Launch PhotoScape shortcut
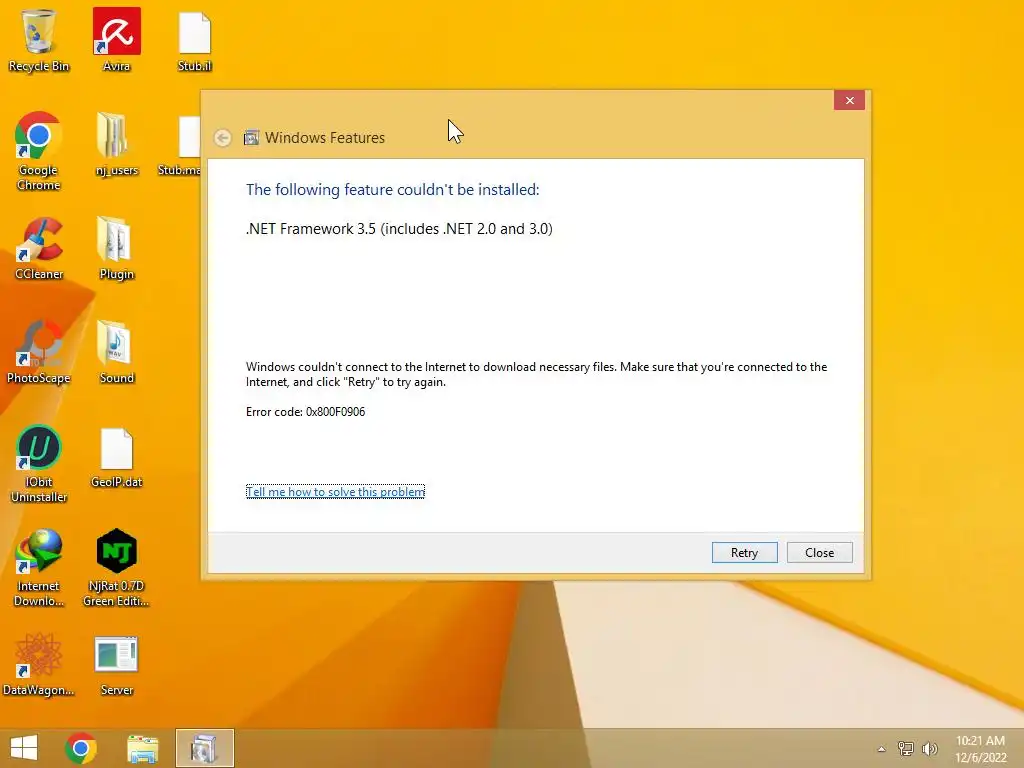Image resolution: width=1024 pixels, height=768 pixels. (x=39, y=351)
